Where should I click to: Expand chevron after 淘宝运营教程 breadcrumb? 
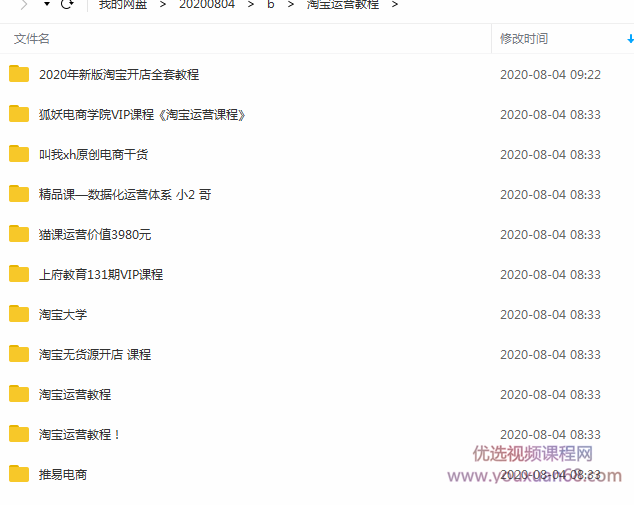395,5
